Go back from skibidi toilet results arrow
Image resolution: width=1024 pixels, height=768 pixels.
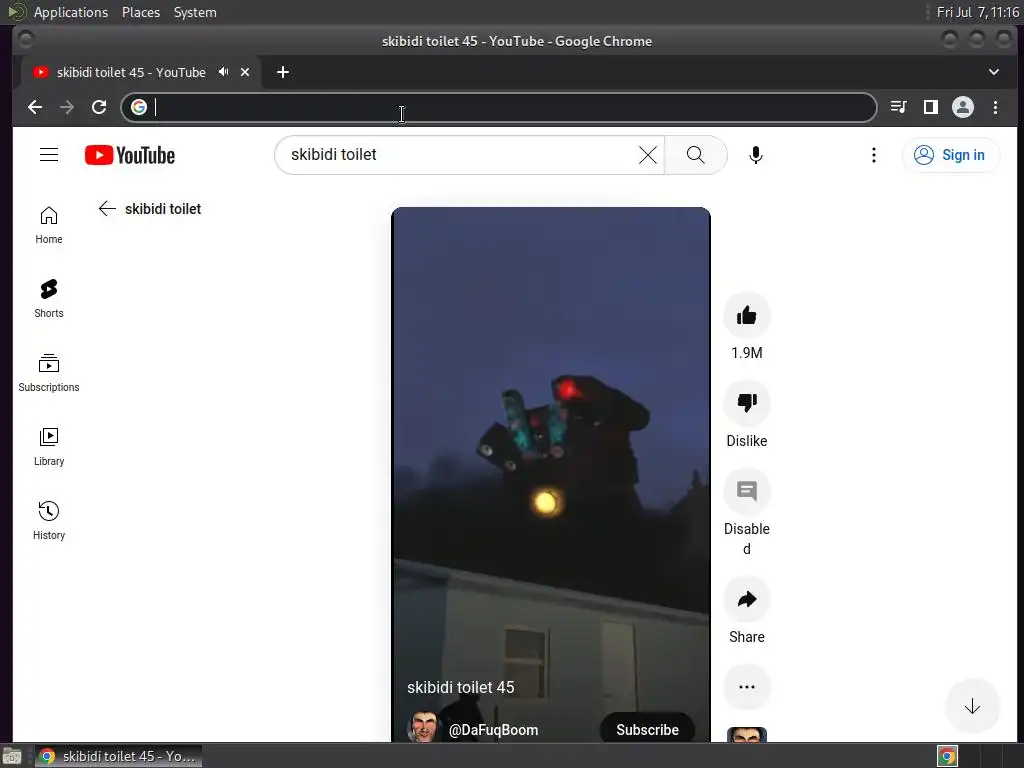pyautogui.click(x=107, y=208)
